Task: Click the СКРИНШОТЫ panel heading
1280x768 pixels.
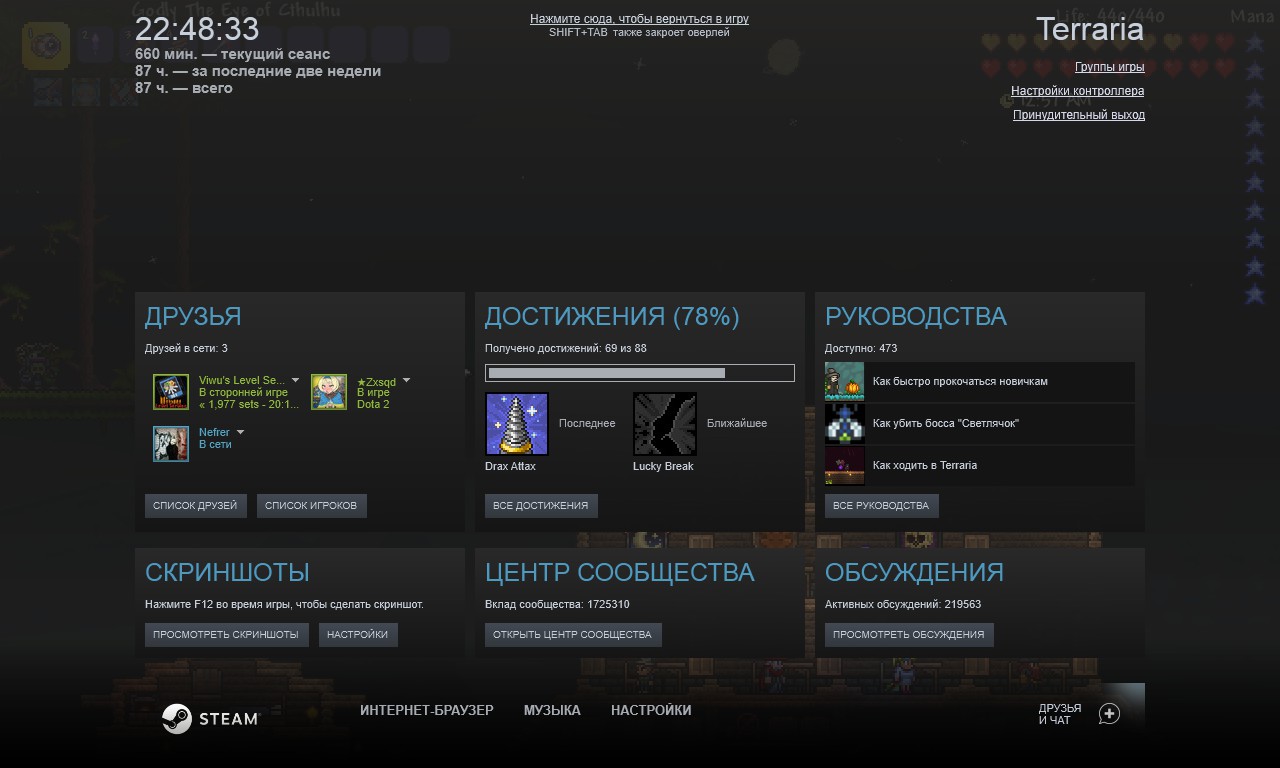Action: (x=227, y=572)
